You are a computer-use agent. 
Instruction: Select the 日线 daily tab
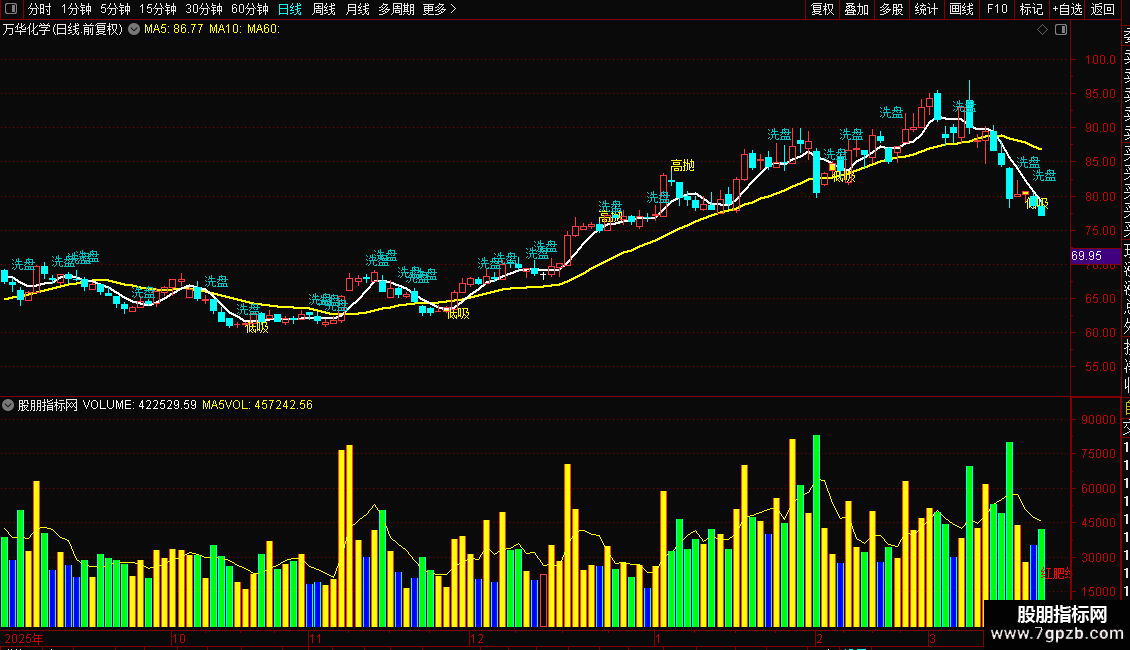pyautogui.click(x=290, y=9)
